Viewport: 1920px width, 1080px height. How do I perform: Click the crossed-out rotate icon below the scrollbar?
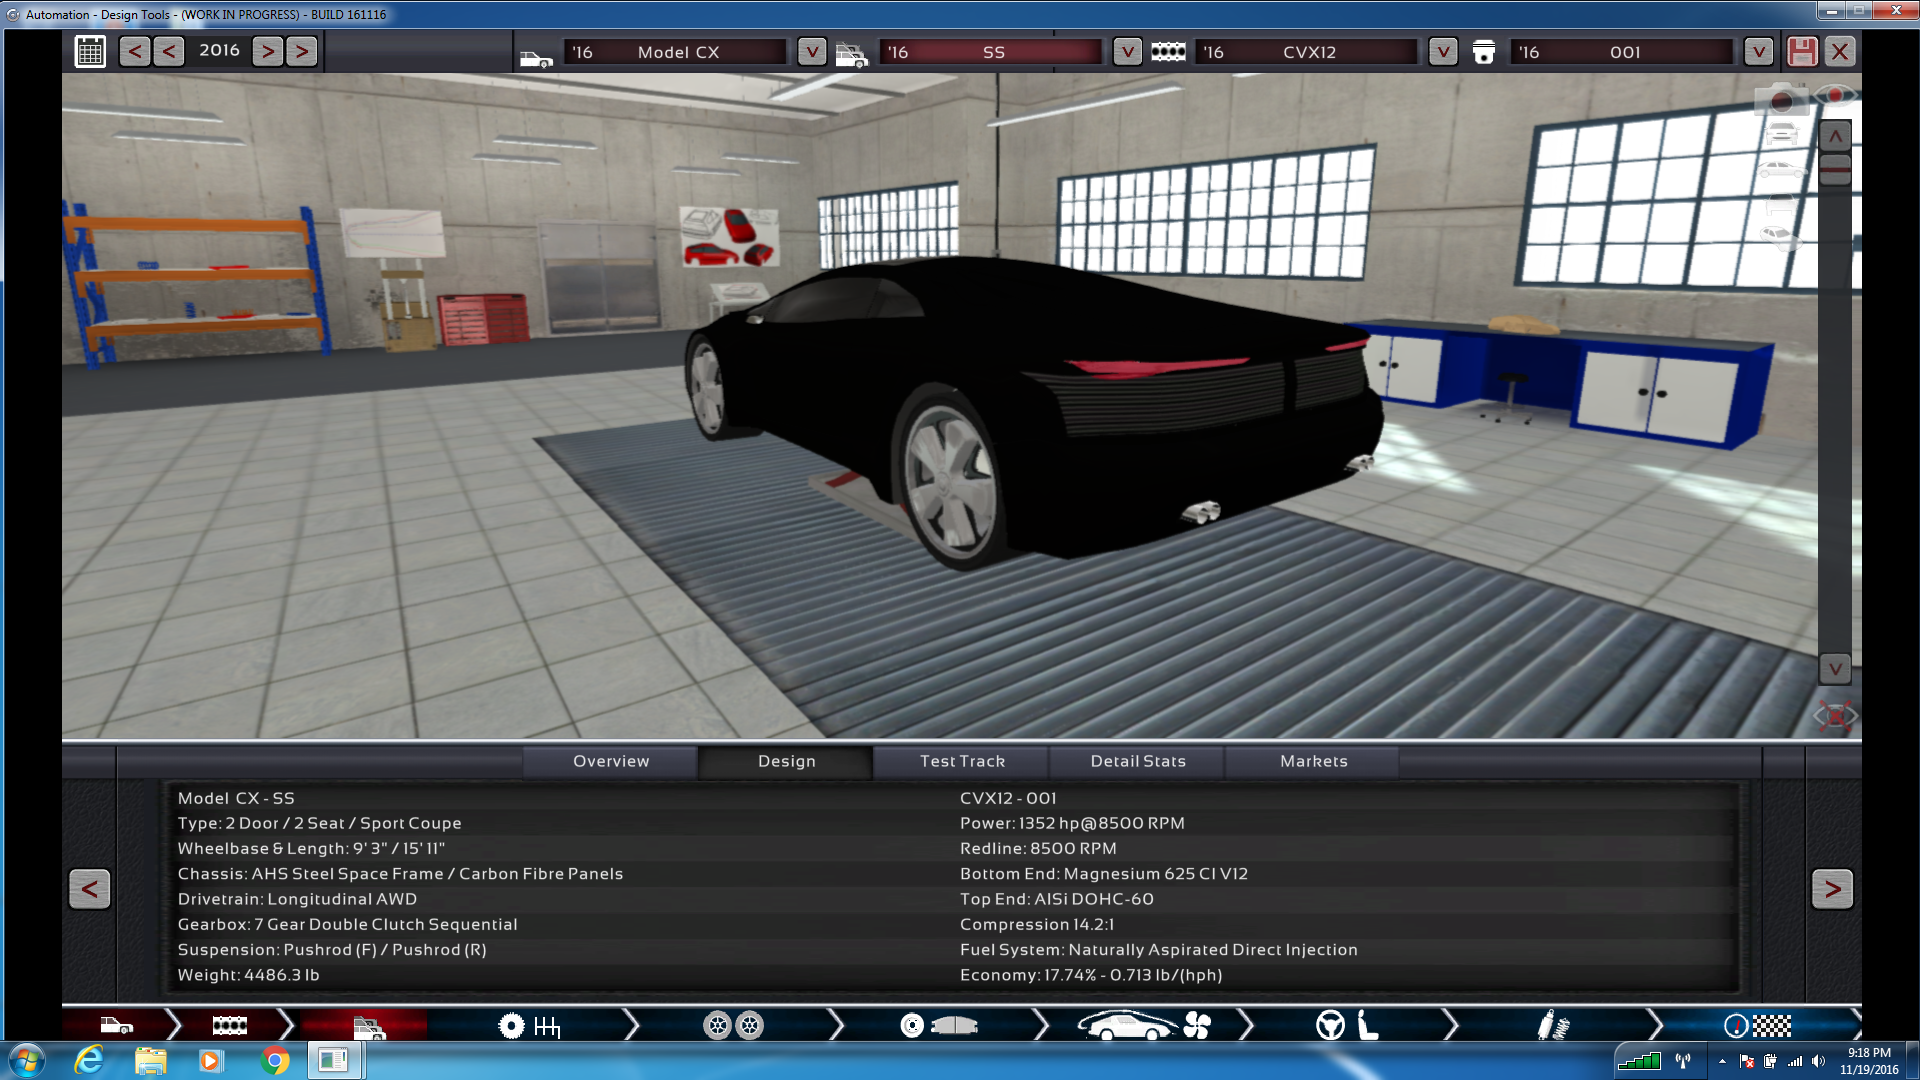[x=1835, y=715]
